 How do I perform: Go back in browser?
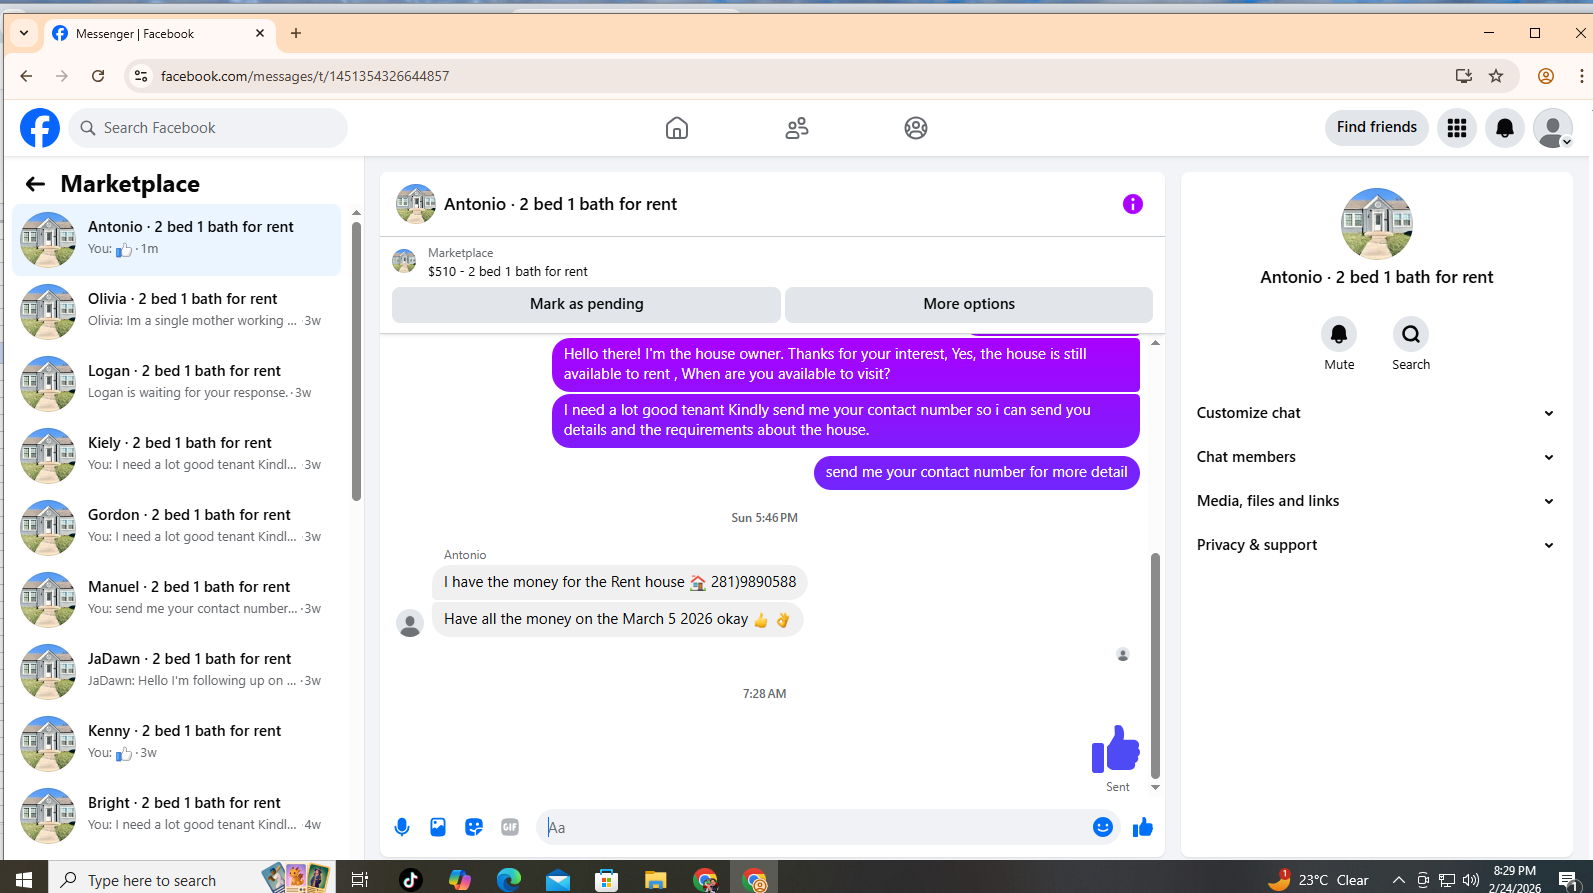[x=26, y=76]
